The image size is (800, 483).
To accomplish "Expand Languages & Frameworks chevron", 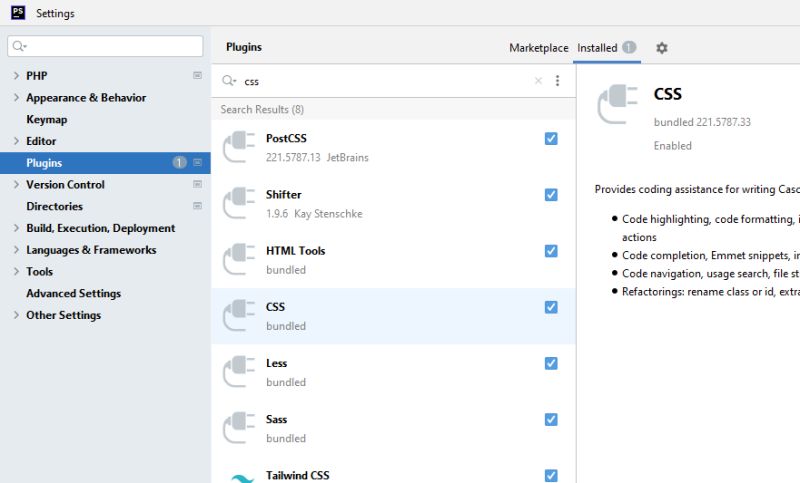I will pyautogui.click(x=16, y=249).
